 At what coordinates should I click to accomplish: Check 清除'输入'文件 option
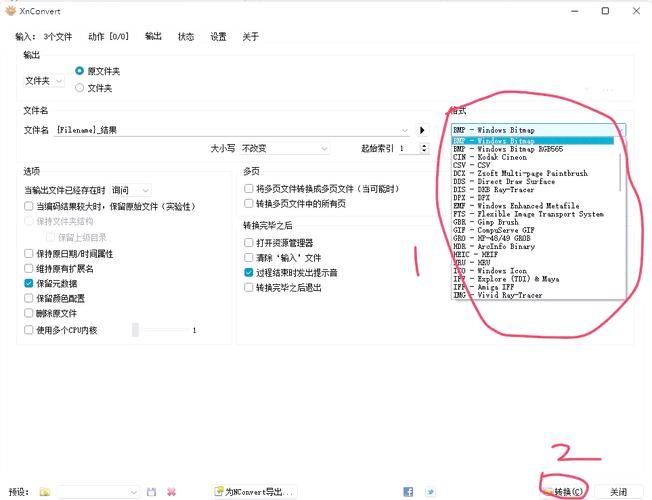pyautogui.click(x=249, y=257)
